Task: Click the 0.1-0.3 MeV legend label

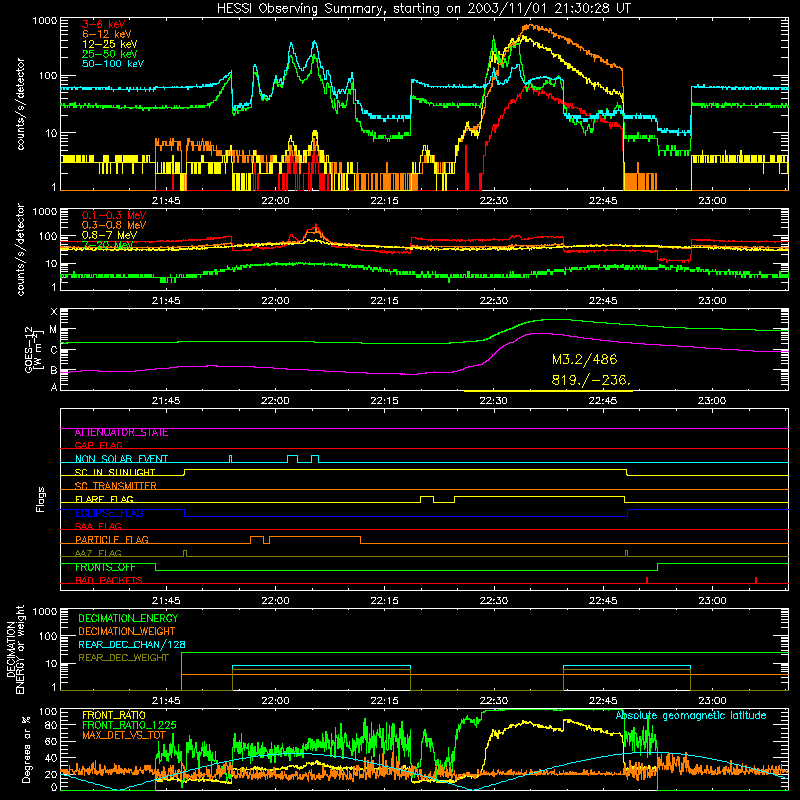Action: pos(114,215)
